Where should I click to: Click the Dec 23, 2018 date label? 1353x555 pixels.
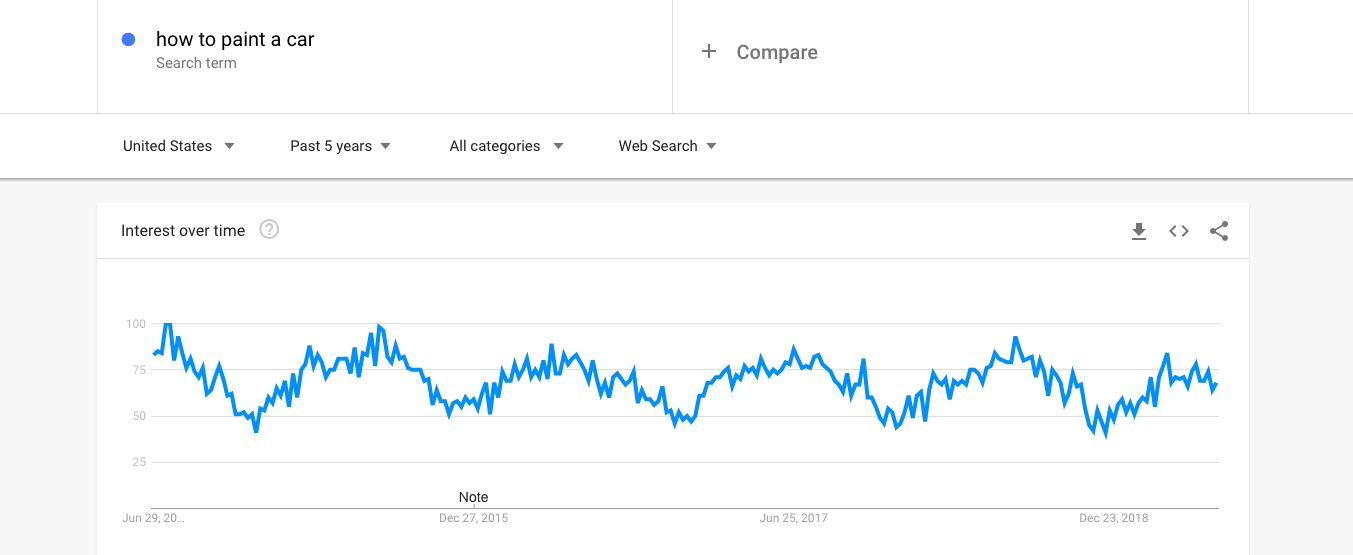pyautogui.click(x=1114, y=518)
